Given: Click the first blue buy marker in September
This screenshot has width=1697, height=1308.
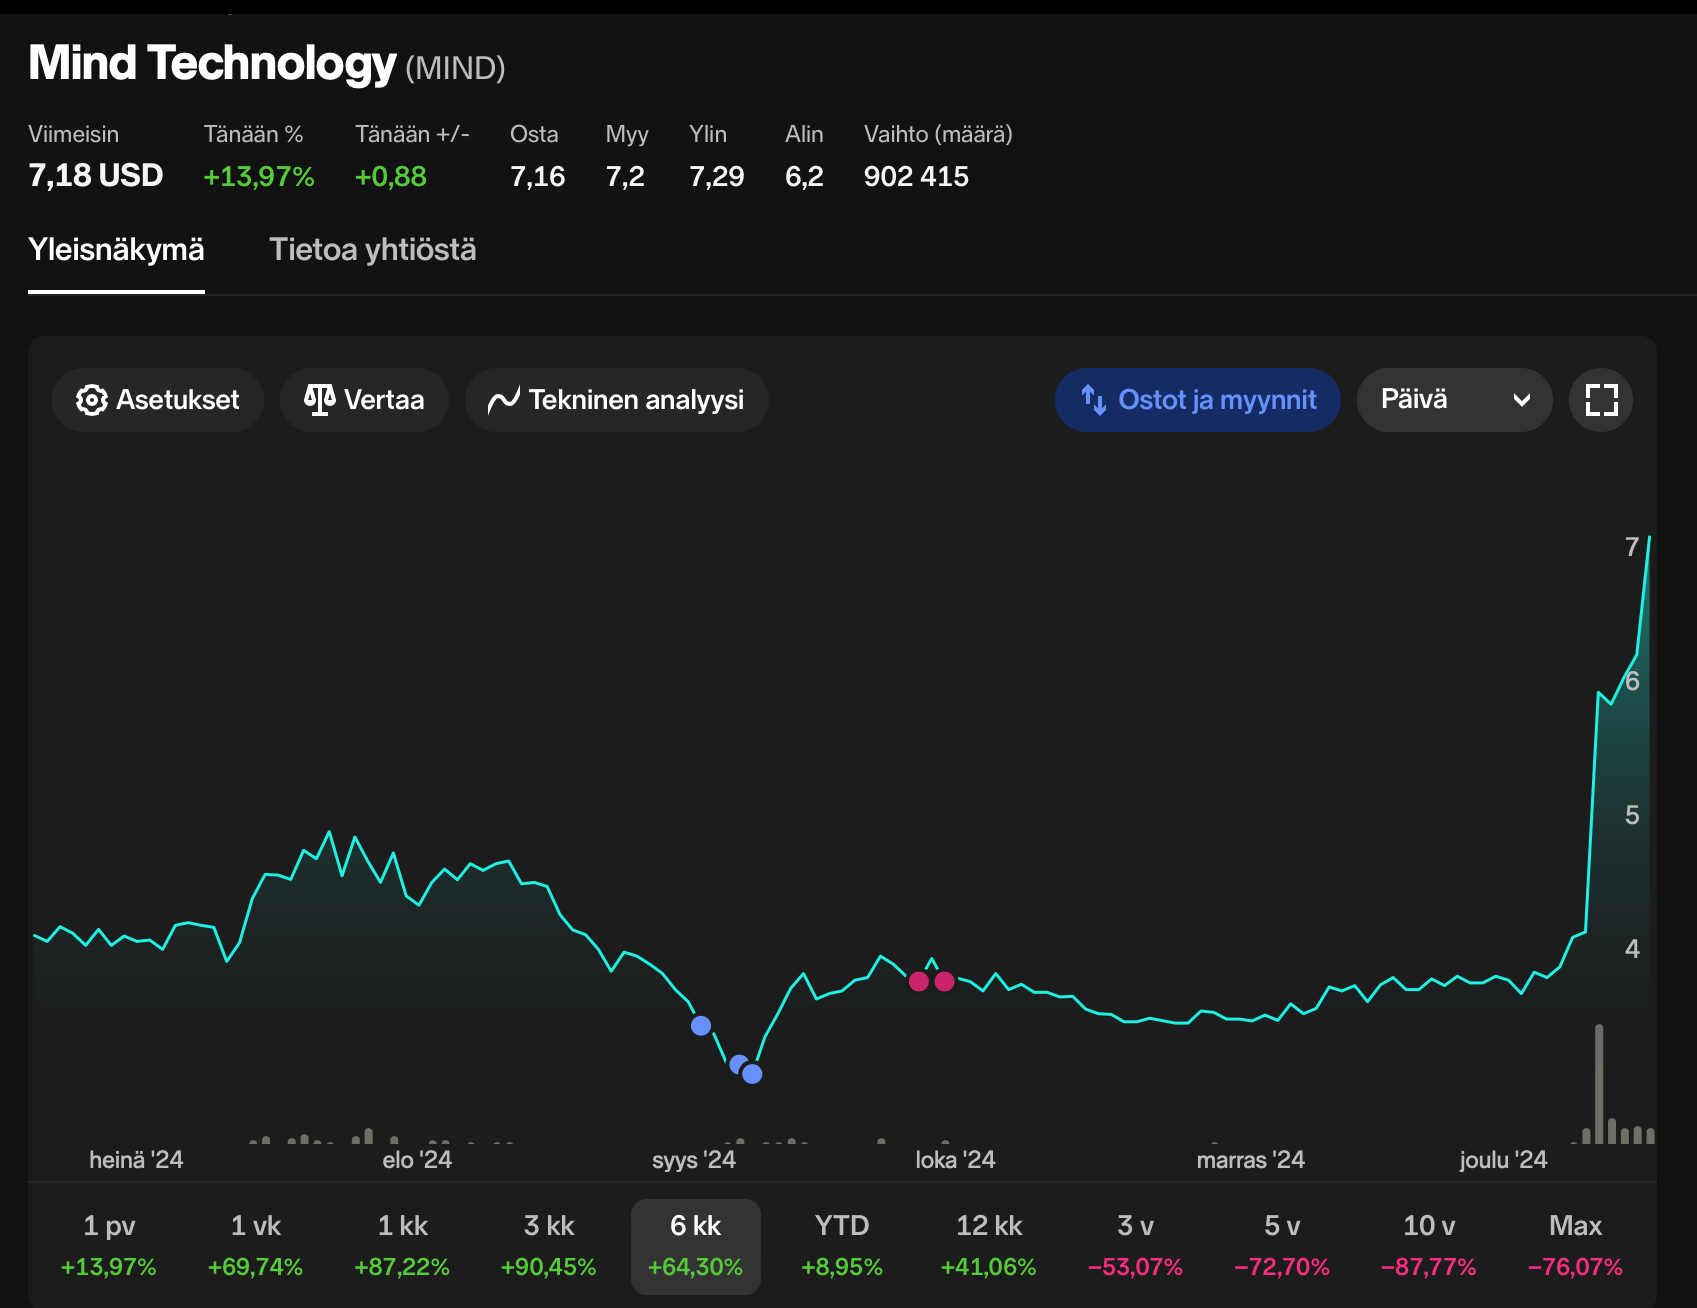Looking at the screenshot, I should coord(701,1025).
